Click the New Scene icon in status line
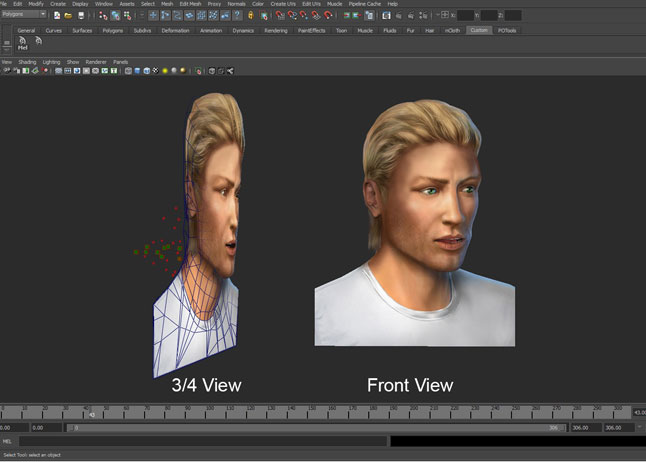This screenshot has width=646, height=462. [x=56, y=15]
